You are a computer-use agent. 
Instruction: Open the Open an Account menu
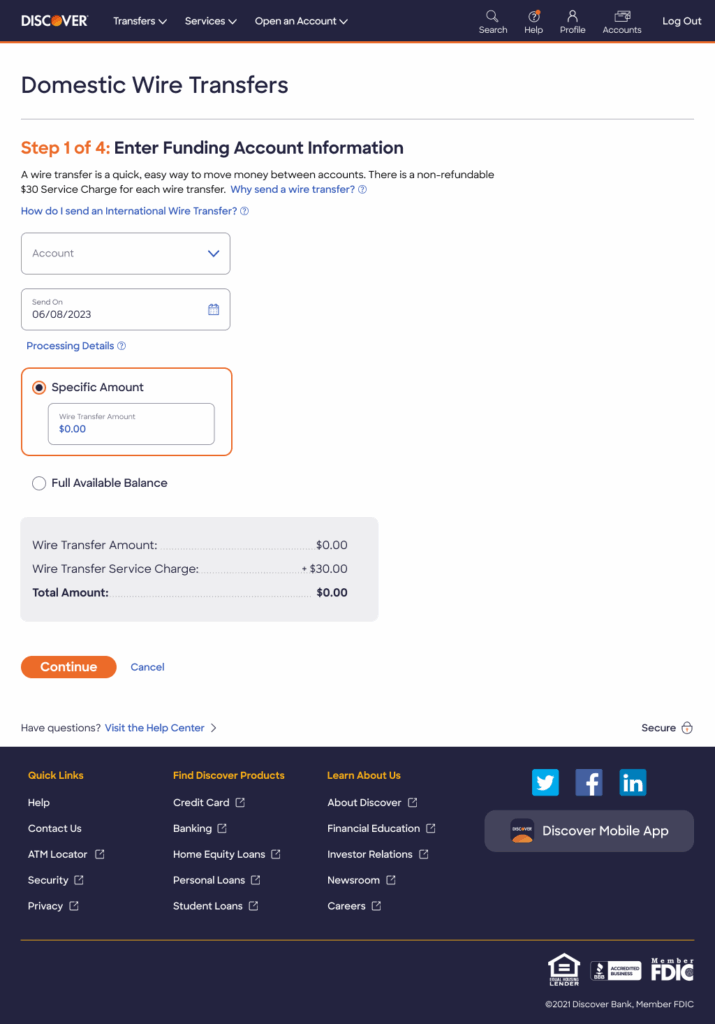click(301, 21)
